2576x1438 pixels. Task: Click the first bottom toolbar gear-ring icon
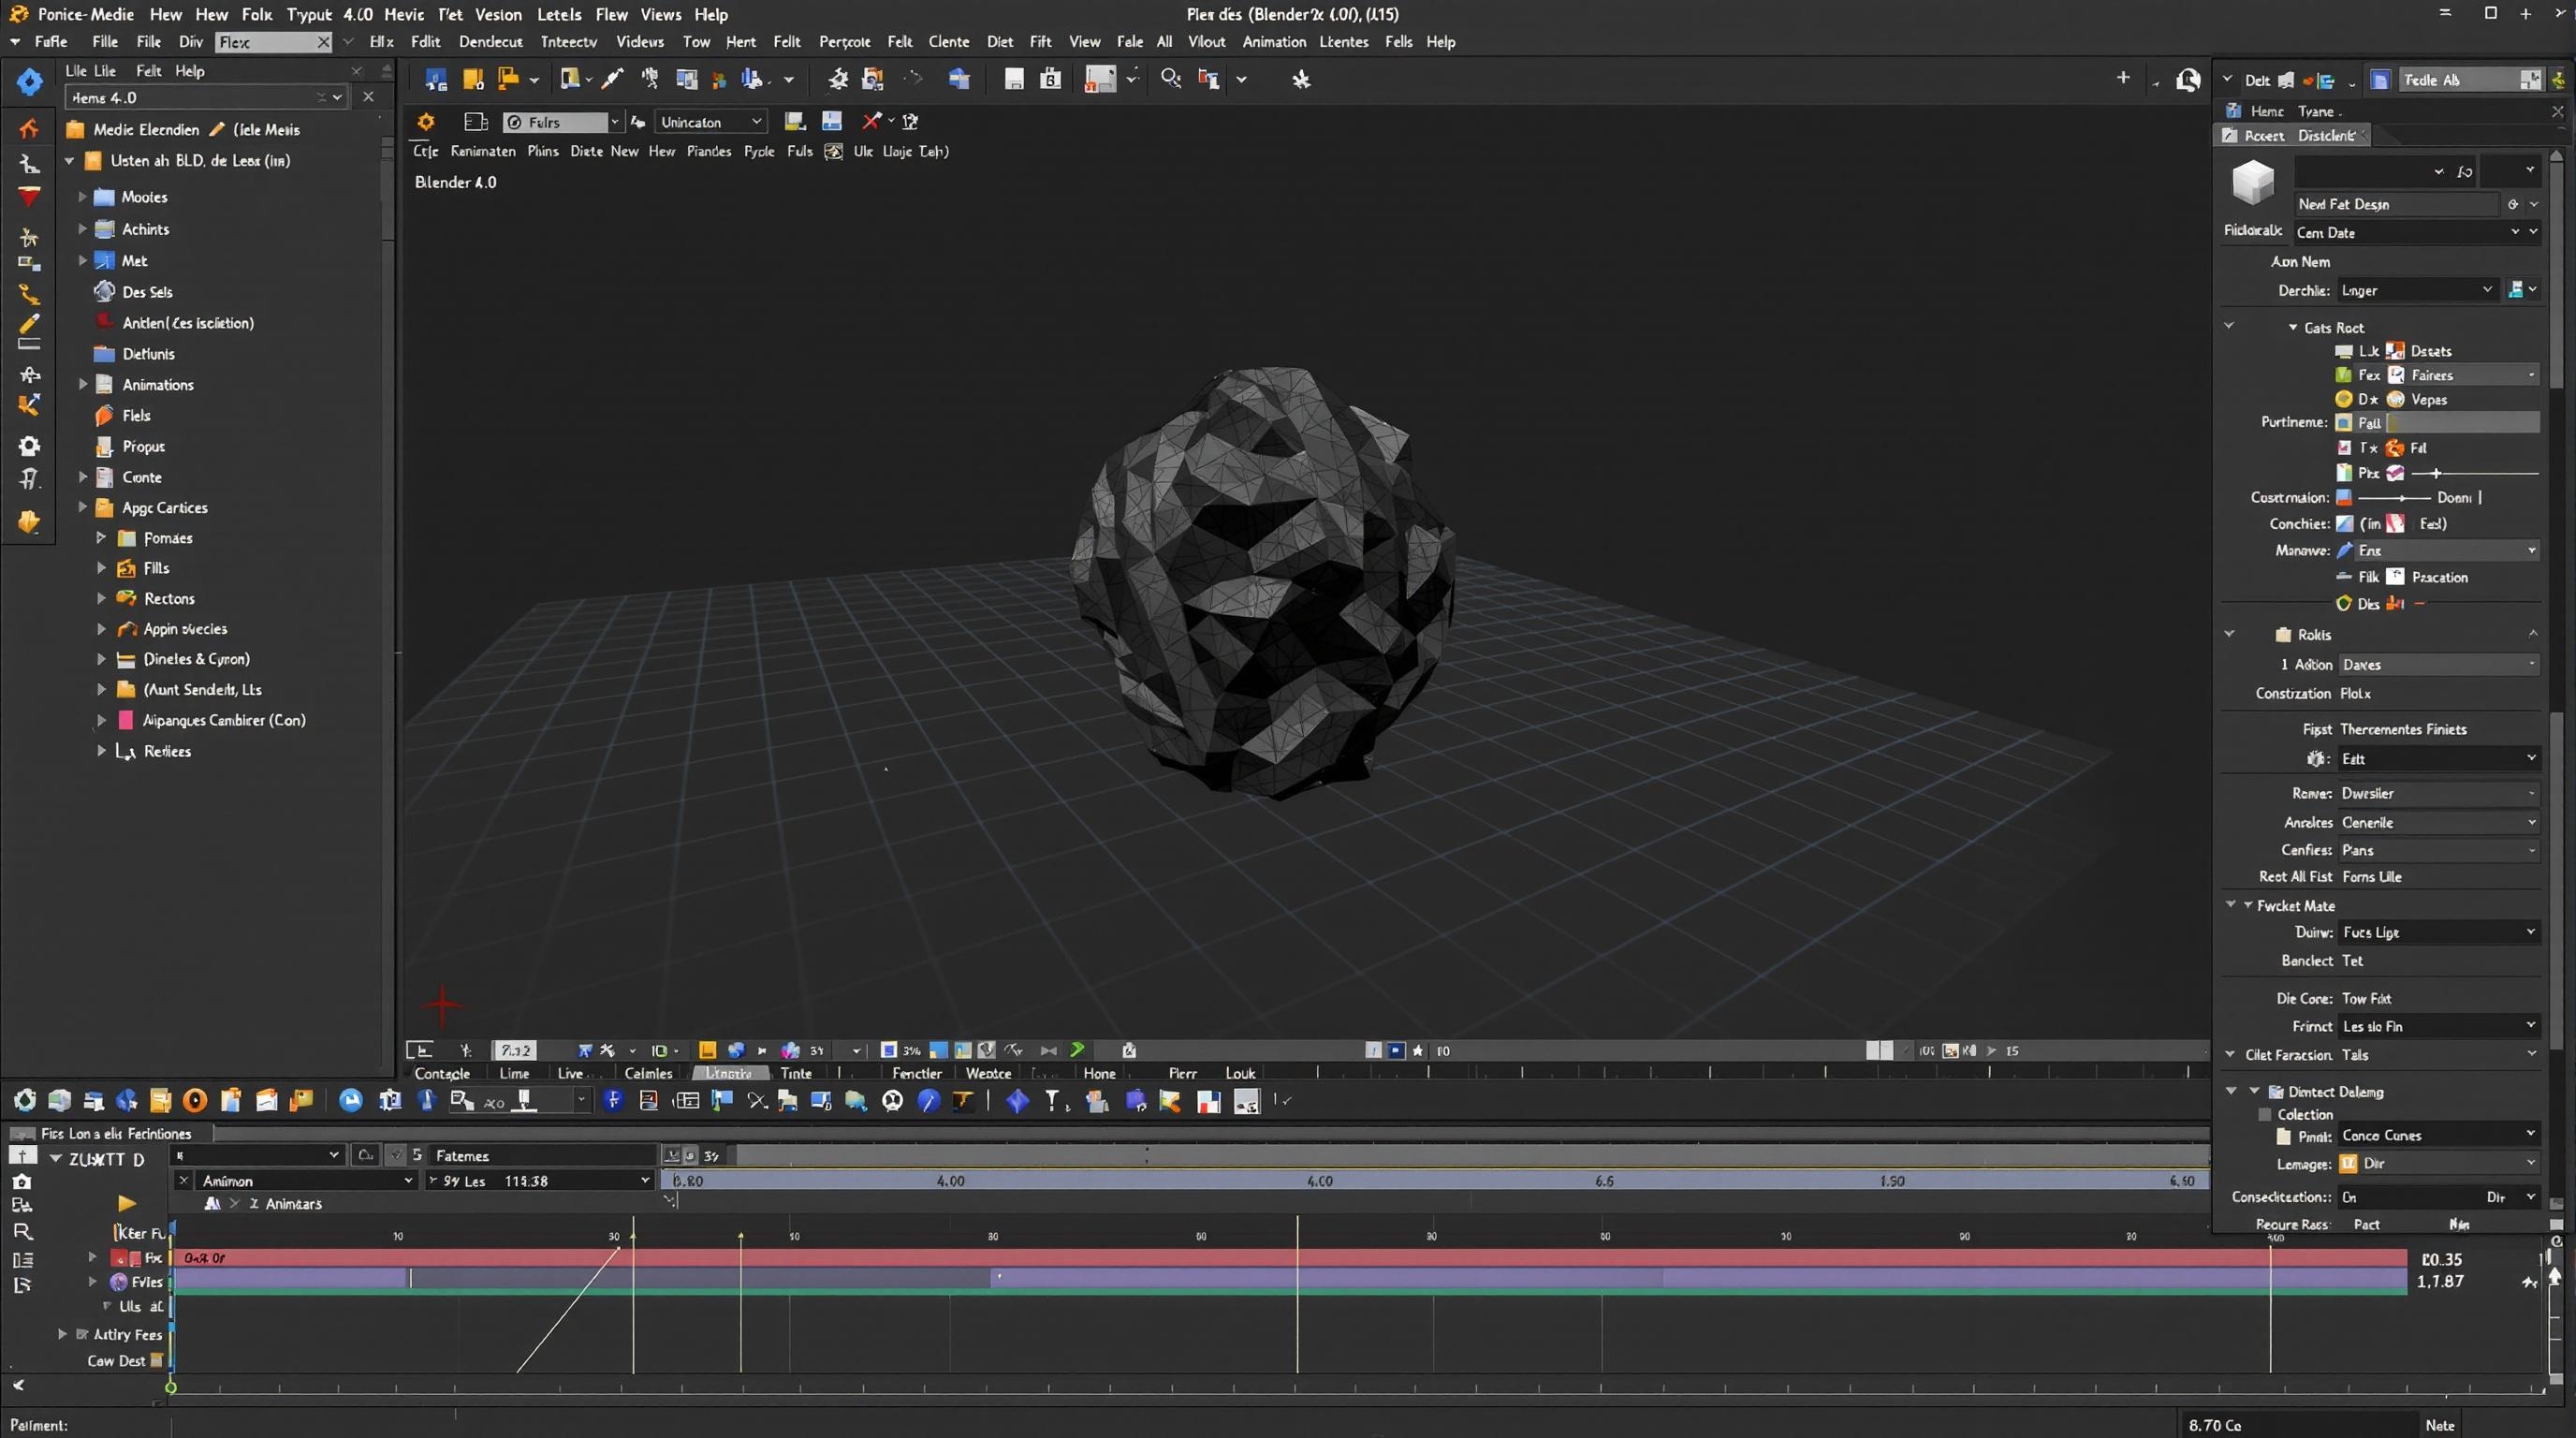point(25,1100)
